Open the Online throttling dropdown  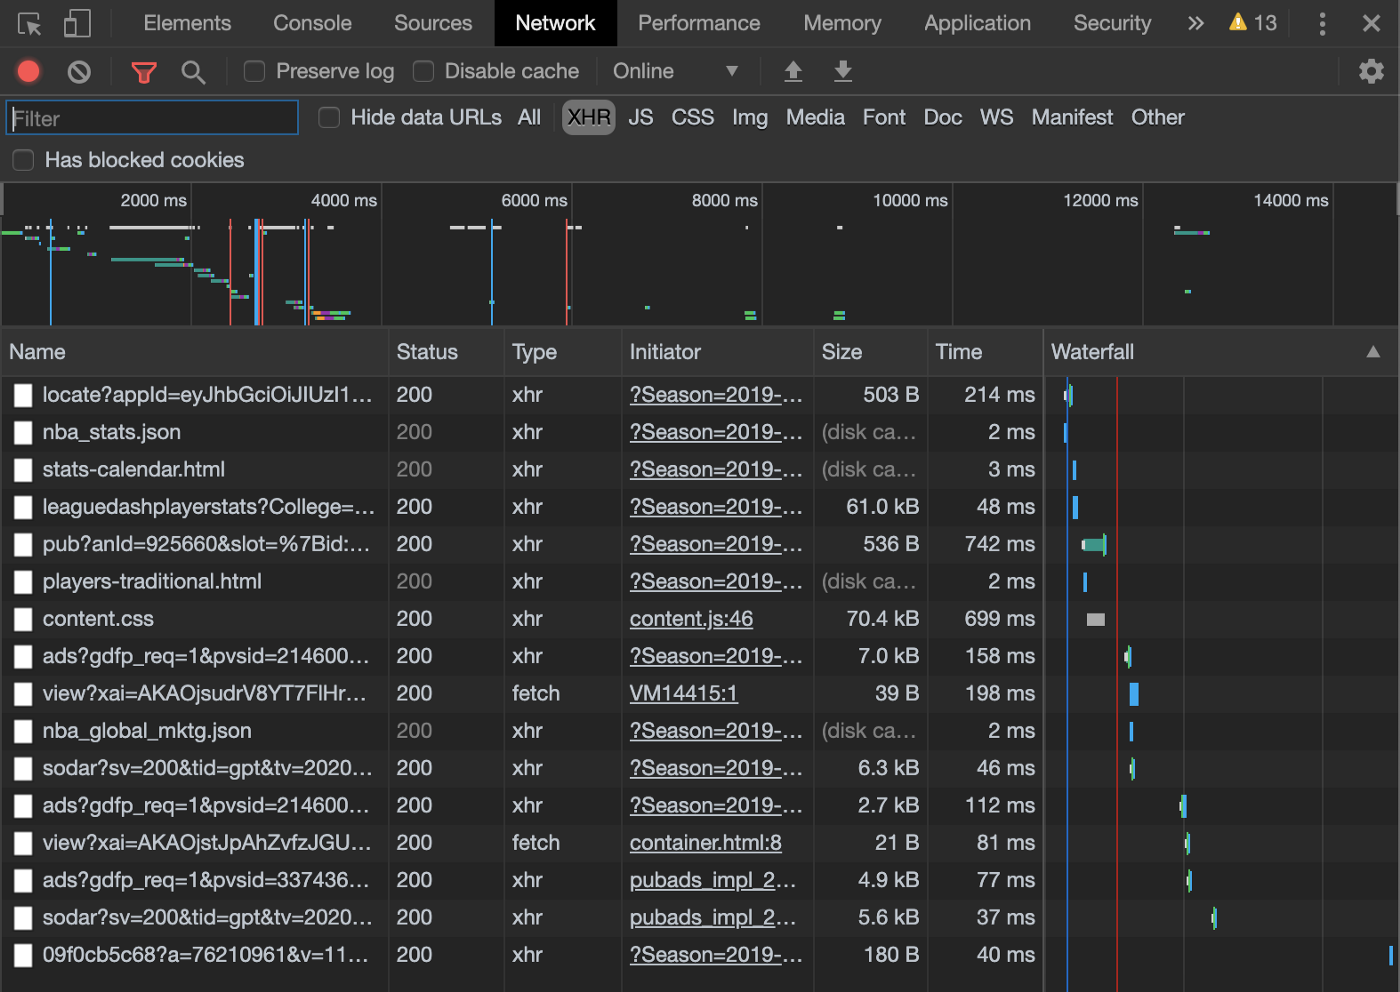676,71
